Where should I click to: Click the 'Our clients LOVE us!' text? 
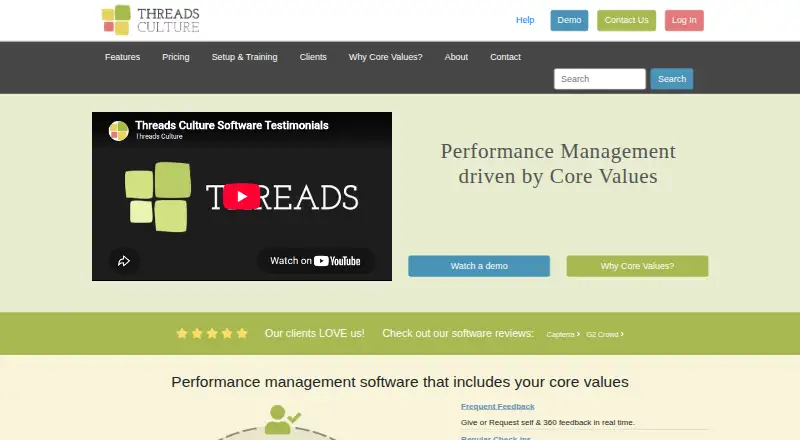pyautogui.click(x=314, y=333)
